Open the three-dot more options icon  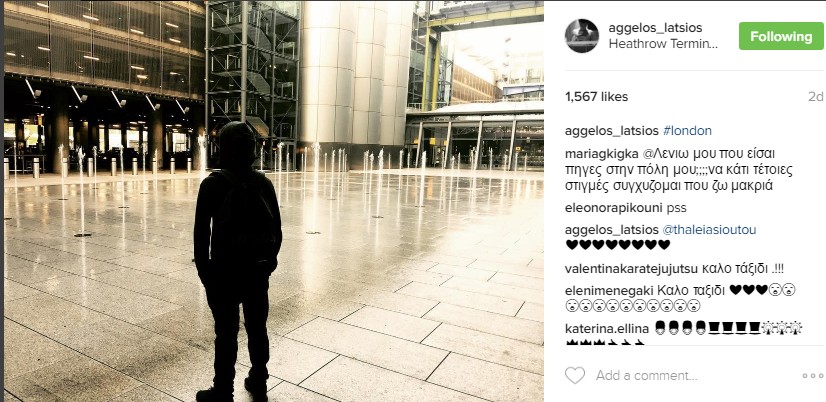point(812,376)
